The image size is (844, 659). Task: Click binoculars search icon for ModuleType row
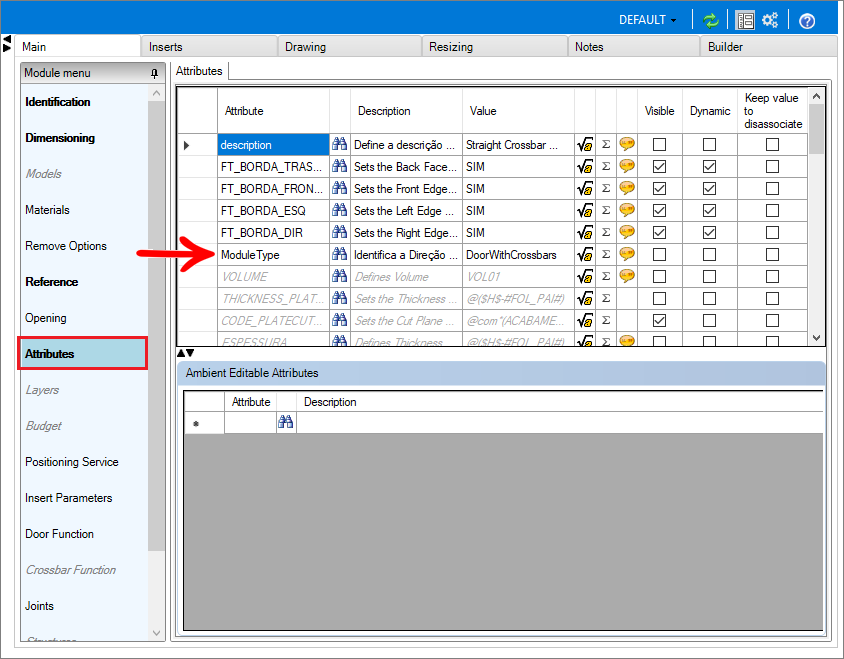click(340, 255)
